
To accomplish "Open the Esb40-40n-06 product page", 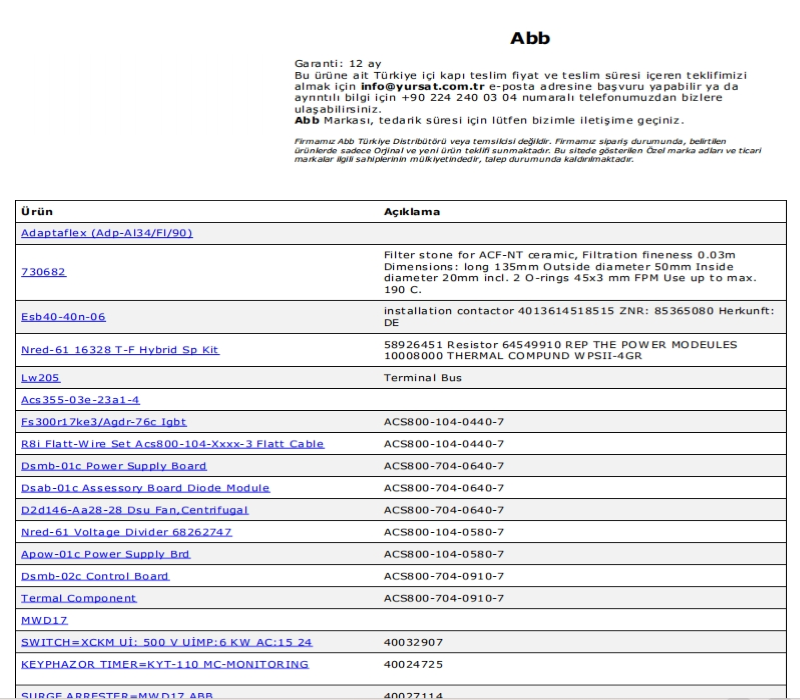I will [x=63, y=317].
